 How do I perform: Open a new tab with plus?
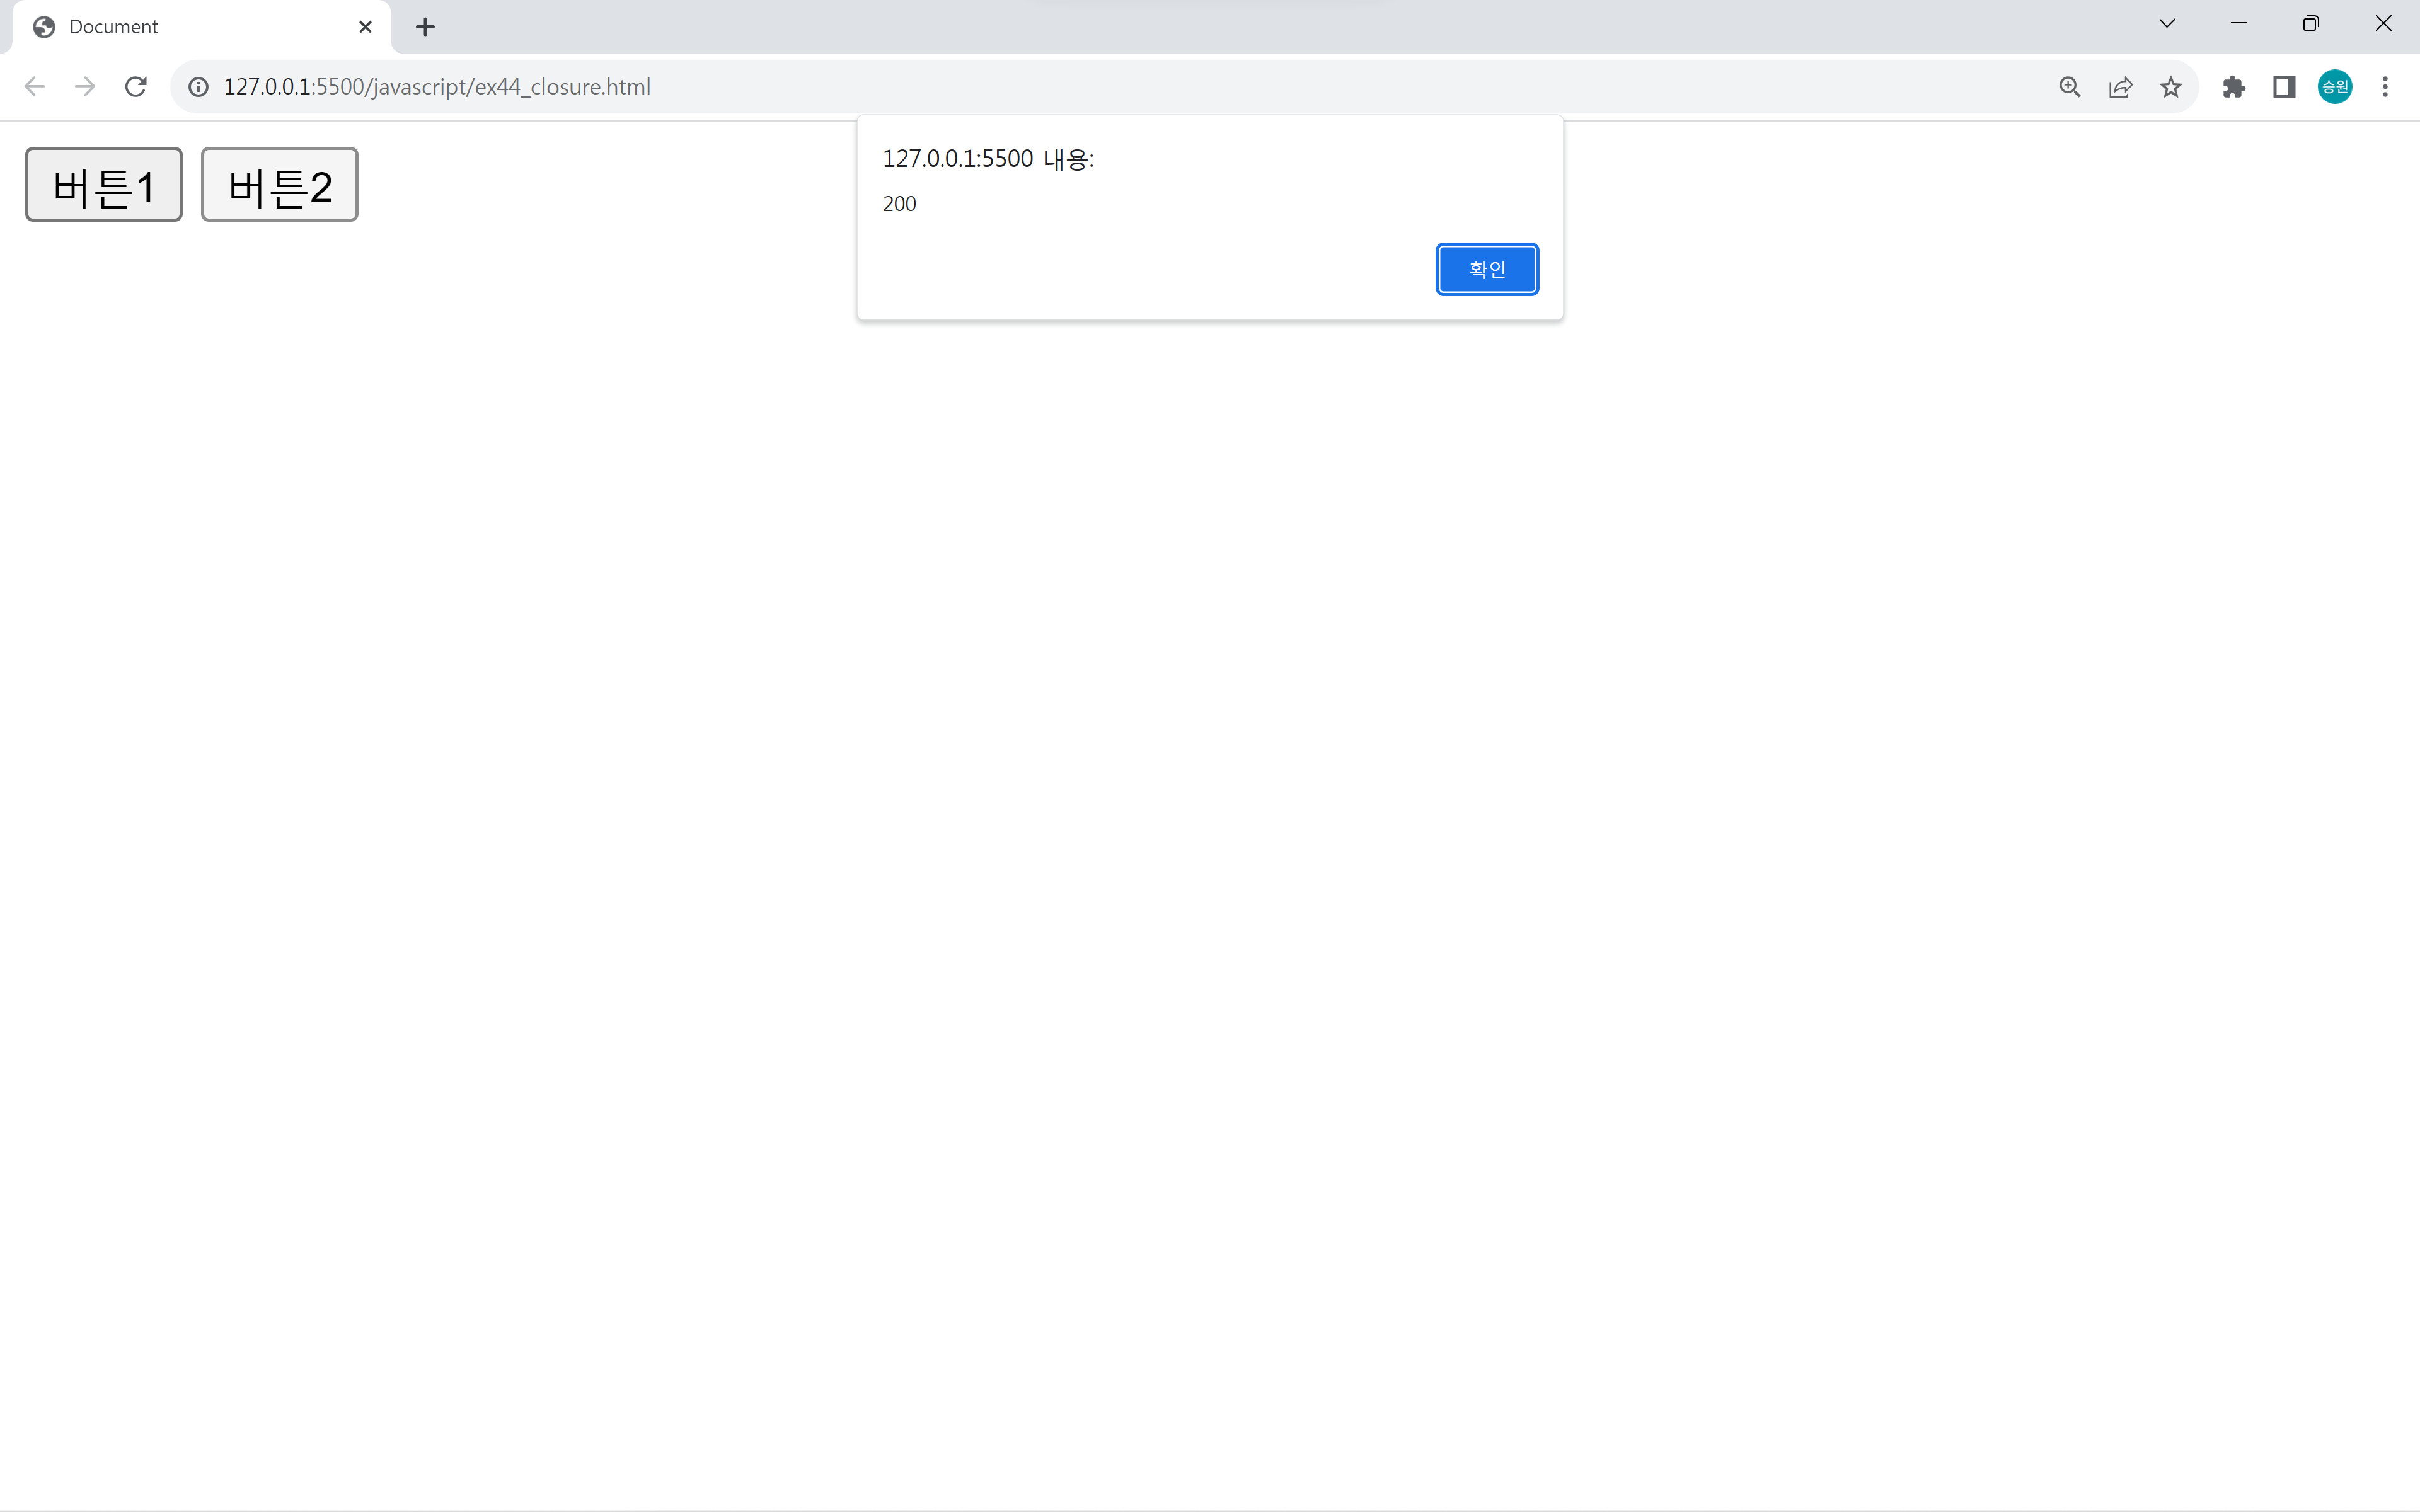click(425, 27)
